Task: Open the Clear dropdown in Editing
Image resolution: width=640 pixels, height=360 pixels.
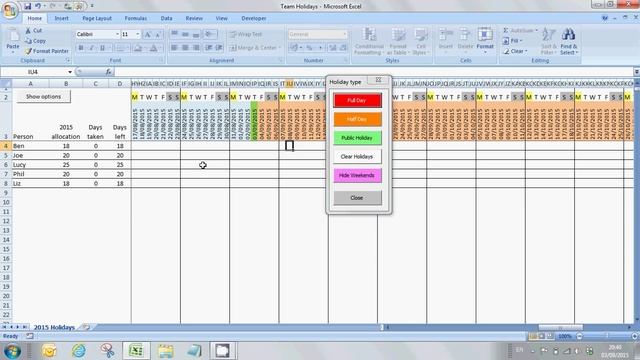Action: 515,51
